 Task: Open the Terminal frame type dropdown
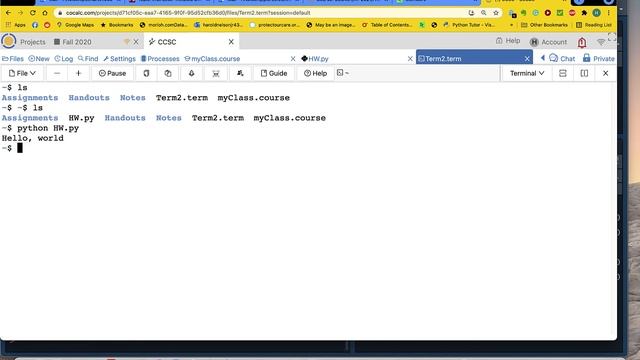point(527,73)
